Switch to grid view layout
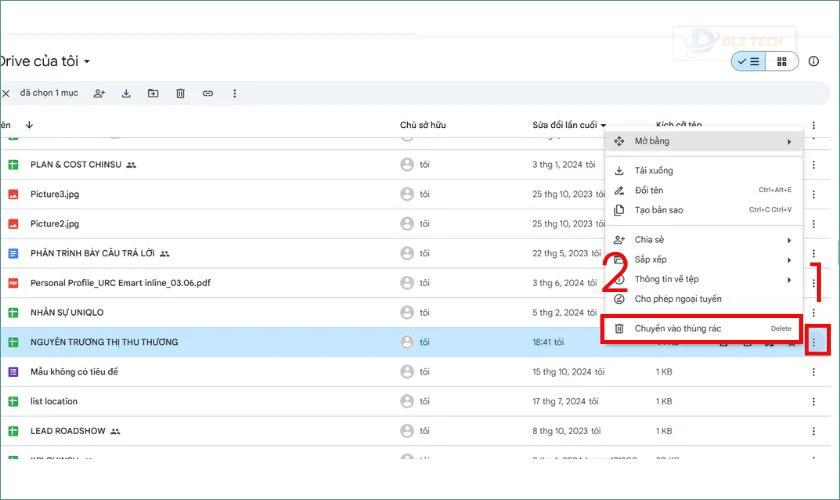Image resolution: width=840 pixels, height=500 pixels. 782,62
